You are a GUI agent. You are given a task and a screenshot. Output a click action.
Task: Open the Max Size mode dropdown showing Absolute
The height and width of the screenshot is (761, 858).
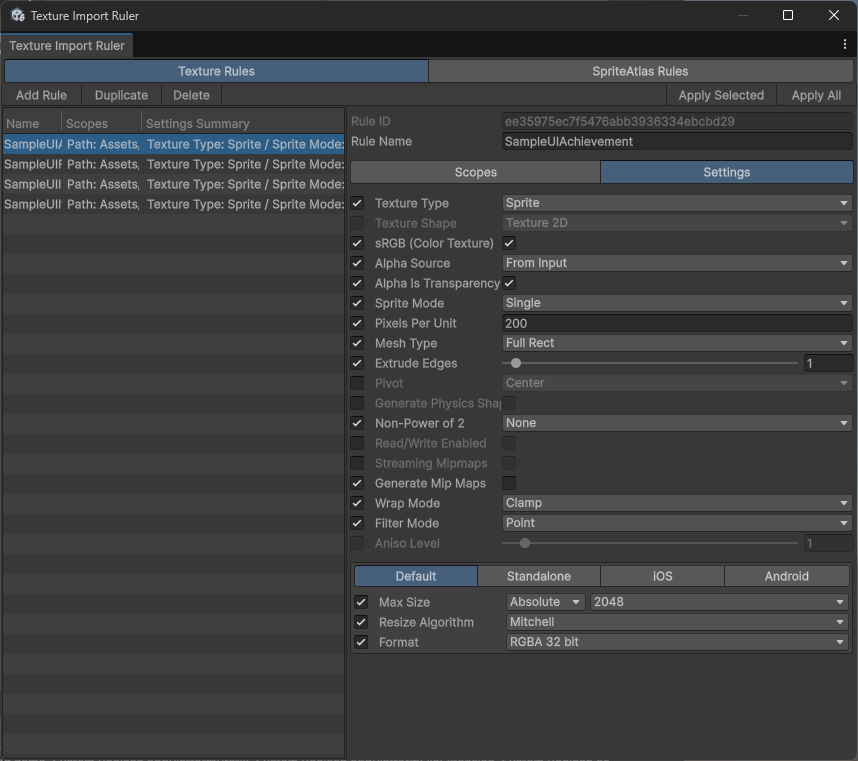coord(546,602)
